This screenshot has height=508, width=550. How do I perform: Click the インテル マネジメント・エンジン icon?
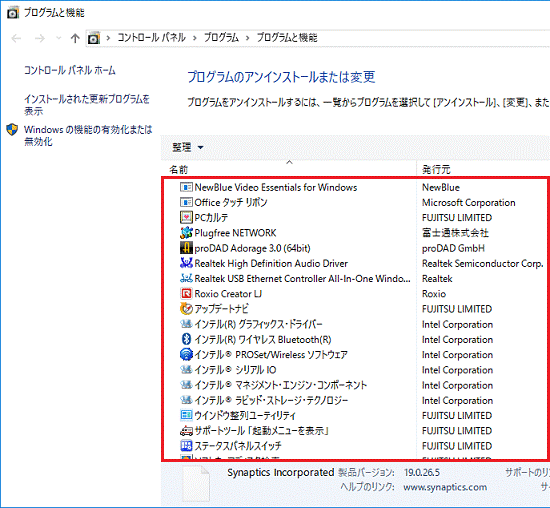(x=186, y=385)
